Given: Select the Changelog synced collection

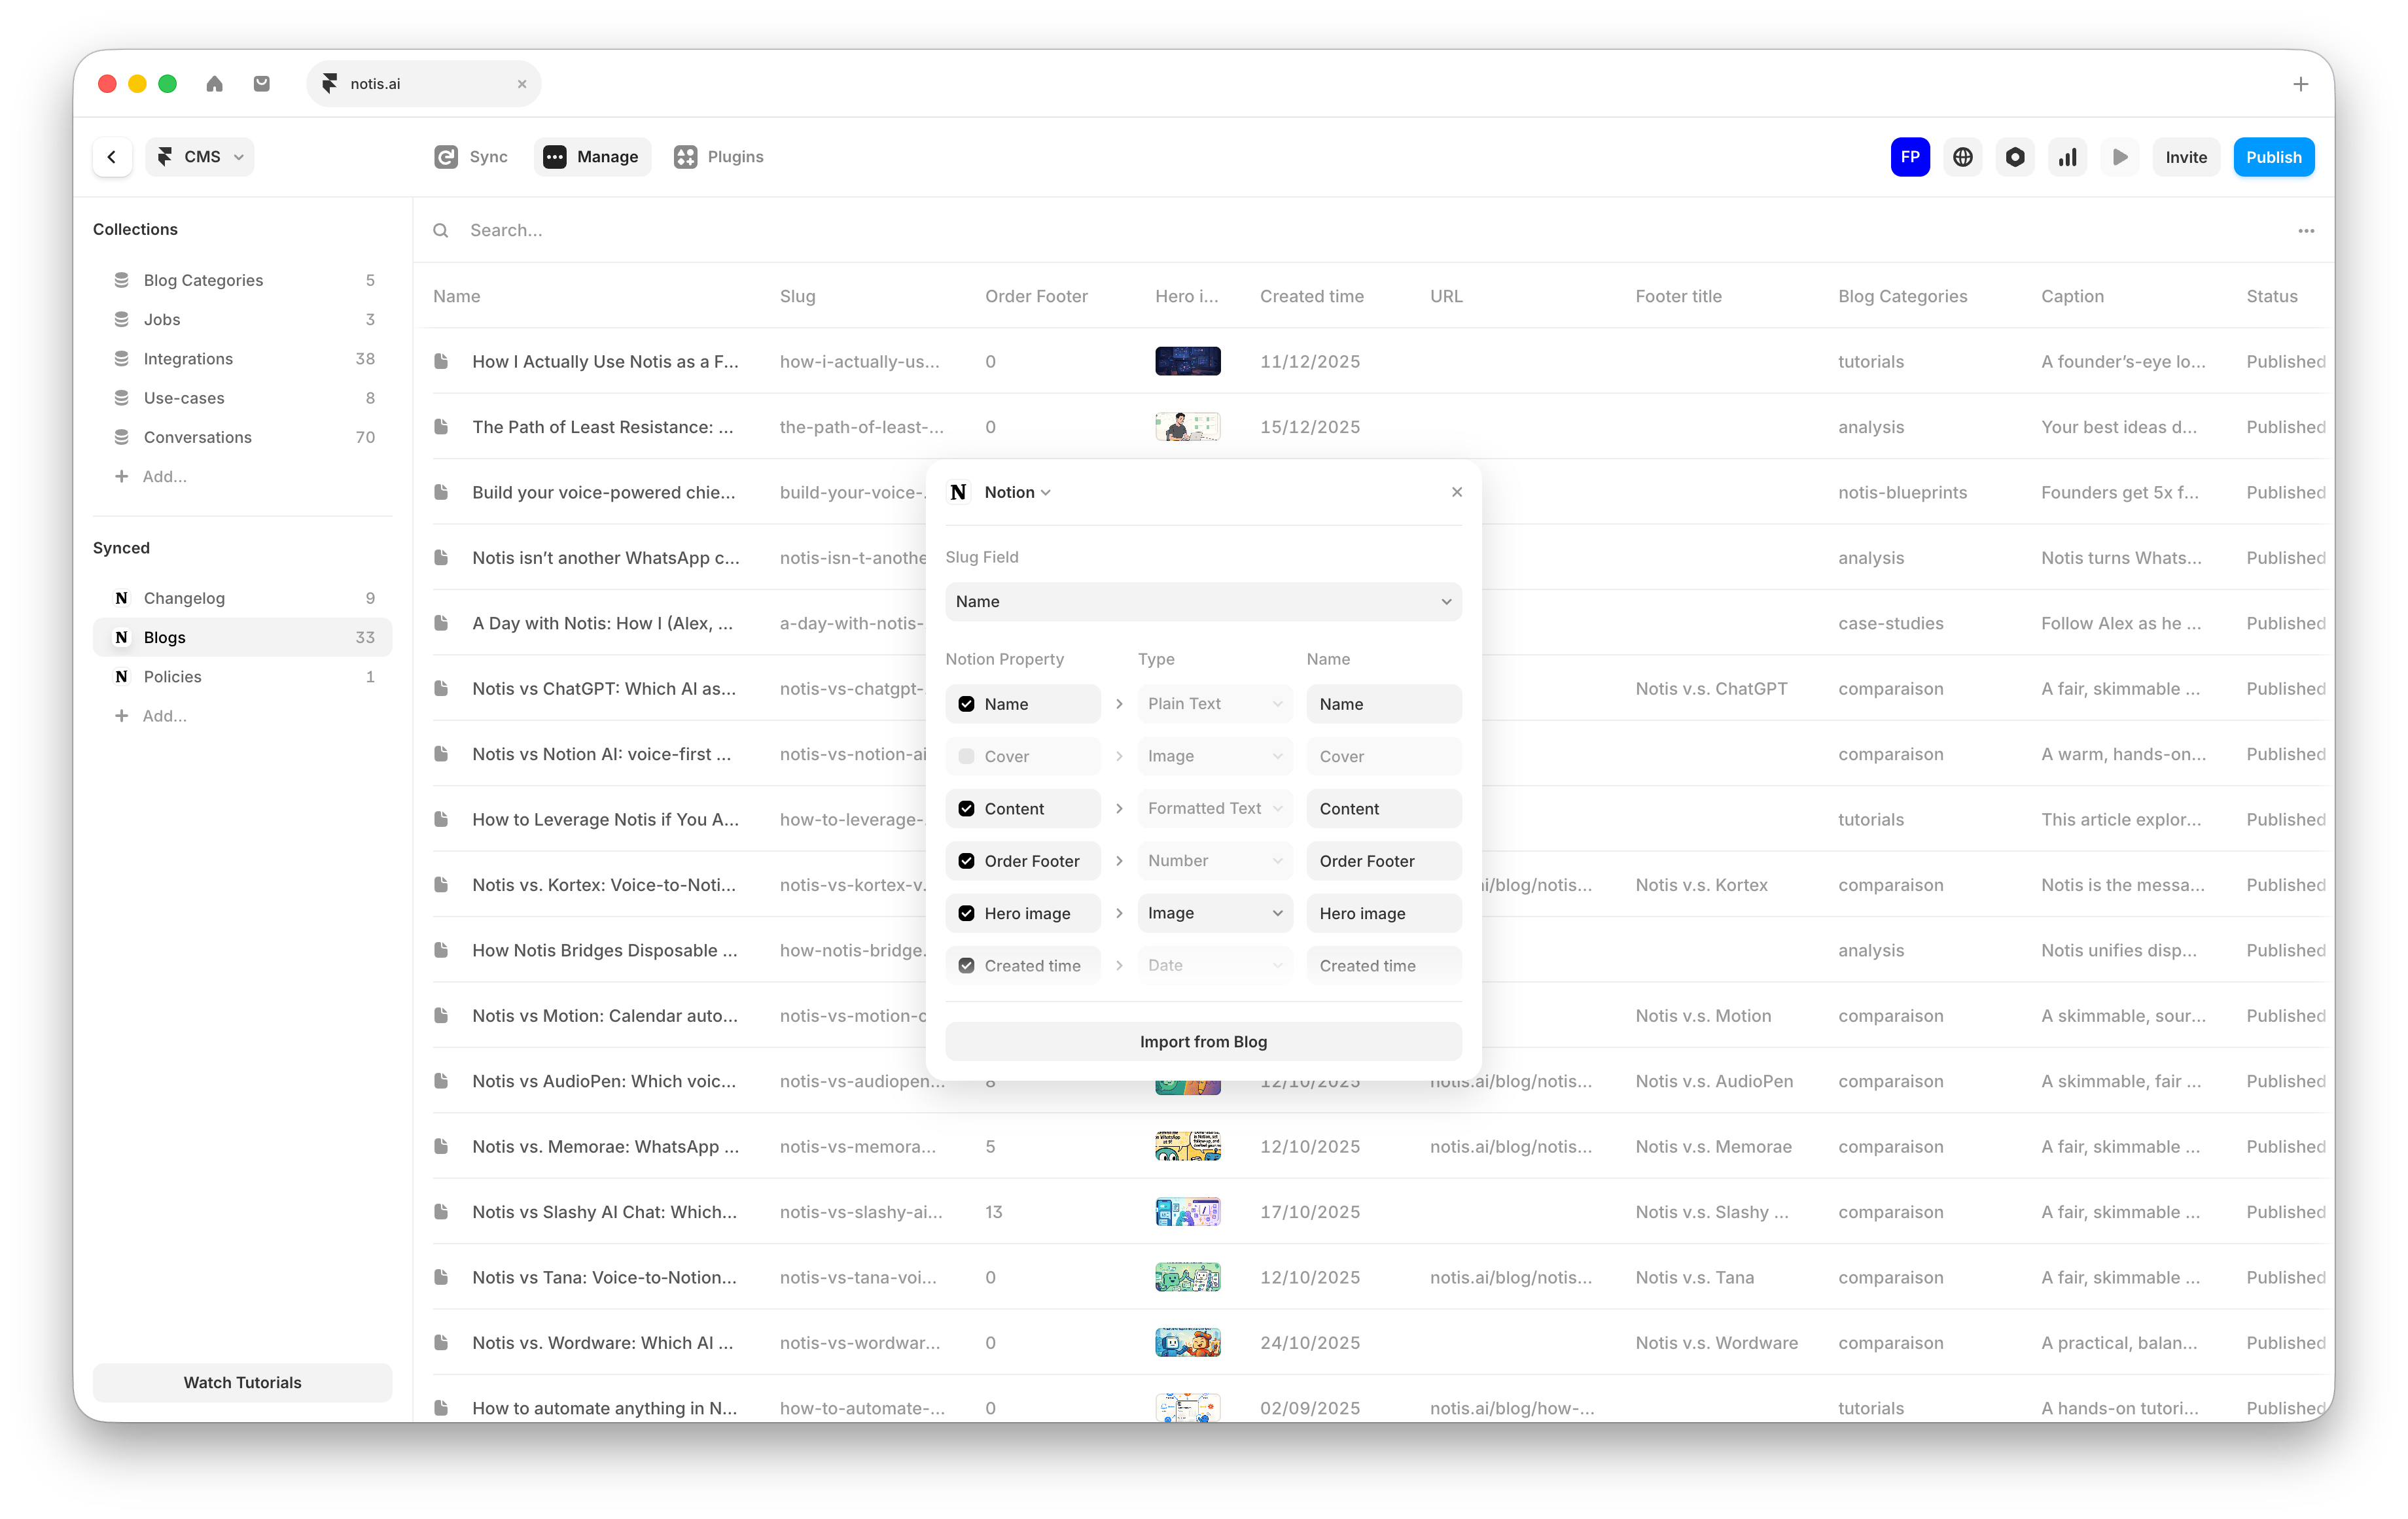Looking at the screenshot, I should (243, 598).
